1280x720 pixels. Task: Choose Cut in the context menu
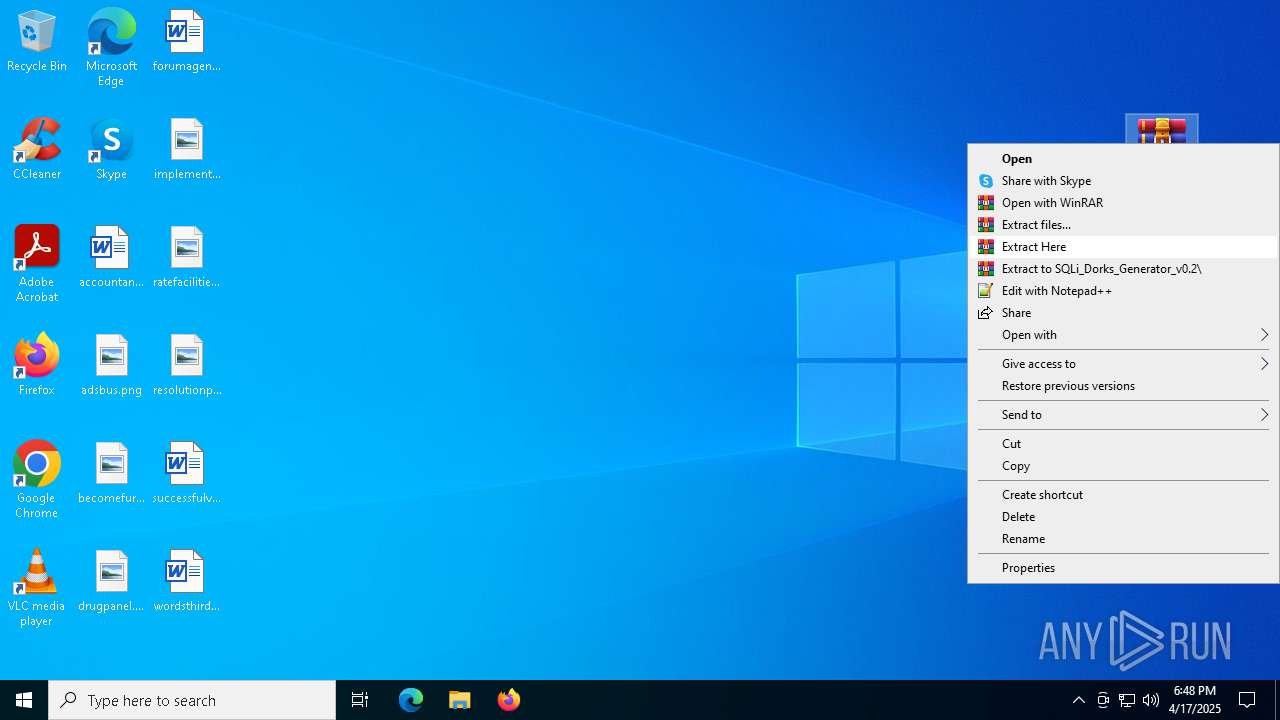coord(1123,444)
